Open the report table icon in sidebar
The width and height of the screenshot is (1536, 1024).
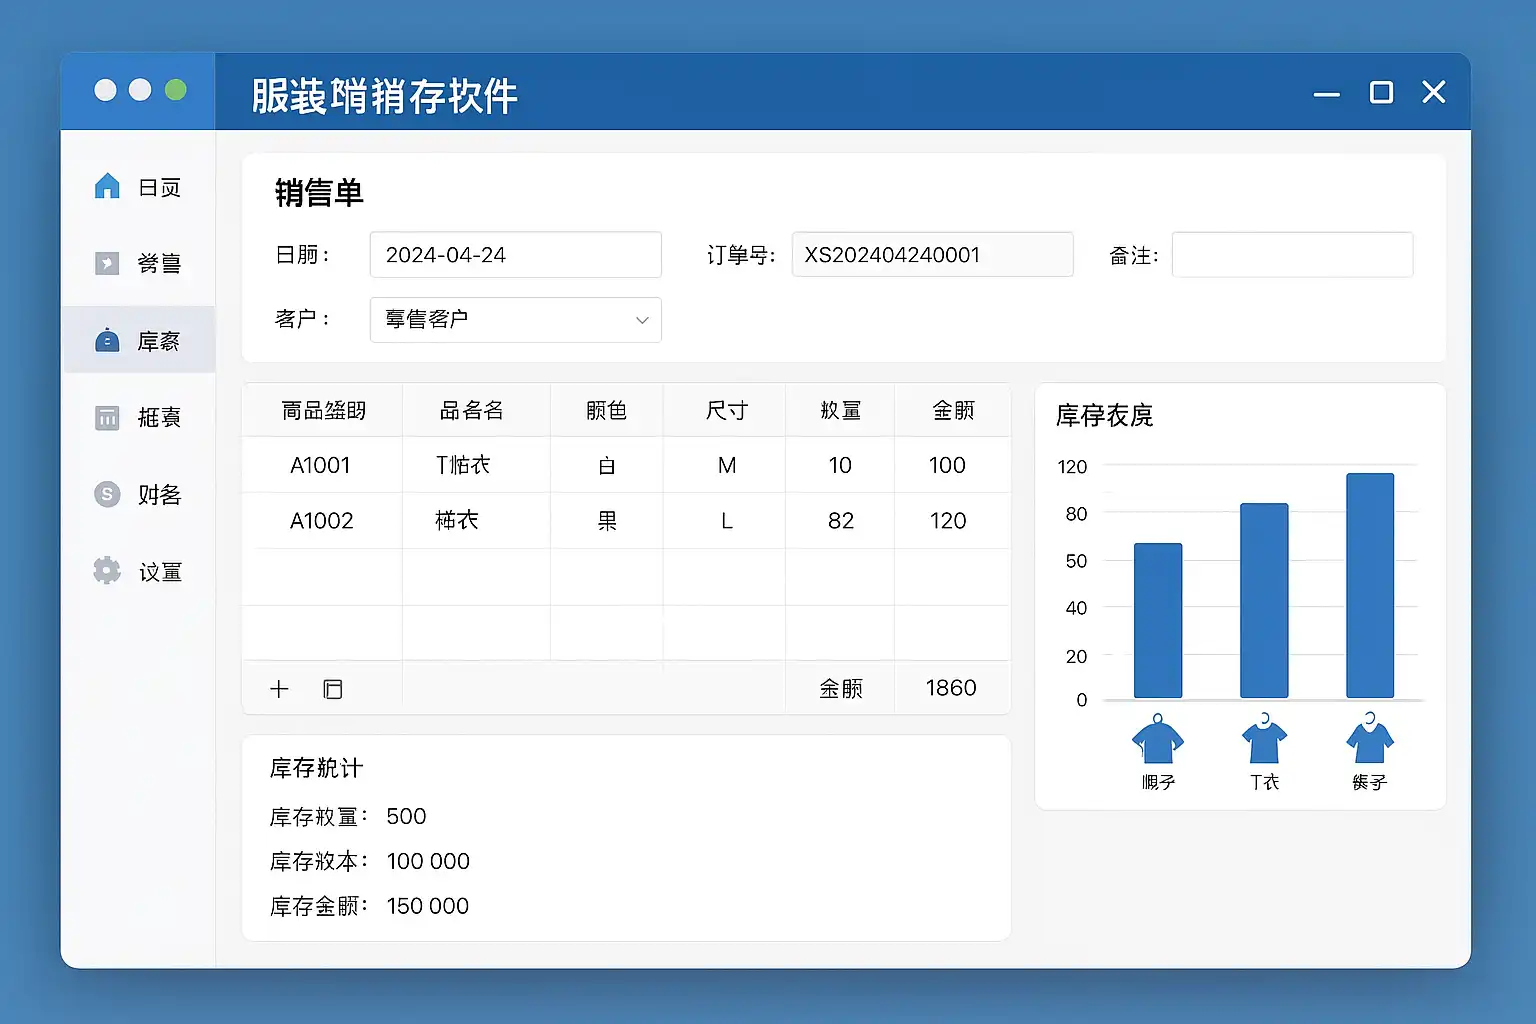(107, 418)
